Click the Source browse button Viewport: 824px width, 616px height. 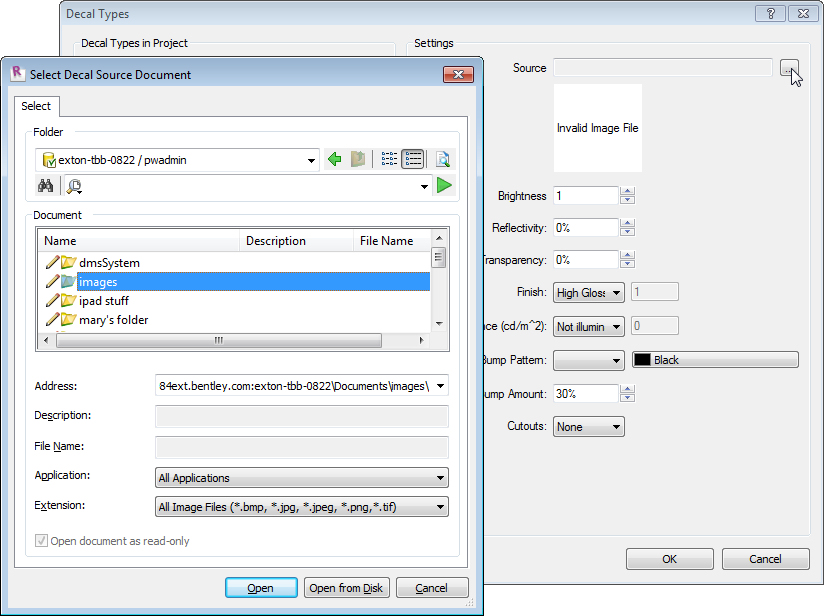tap(789, 68)
